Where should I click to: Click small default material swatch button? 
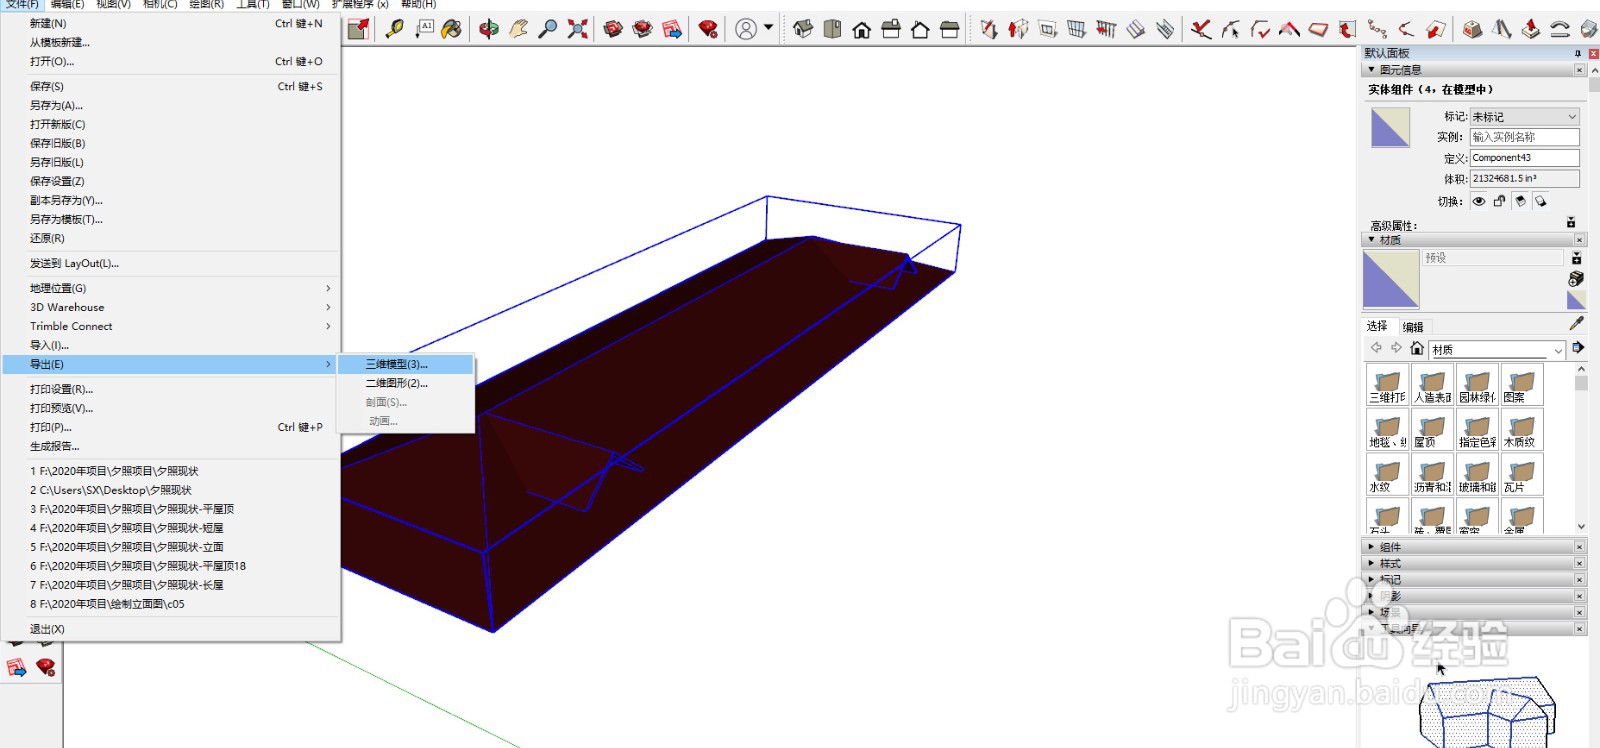1576,299
